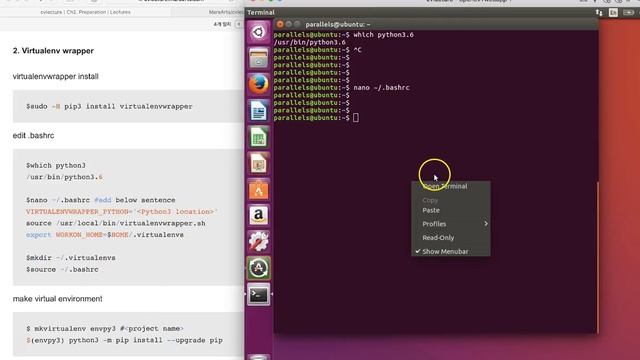Open Software Updater from the dock

coord(258,268)
